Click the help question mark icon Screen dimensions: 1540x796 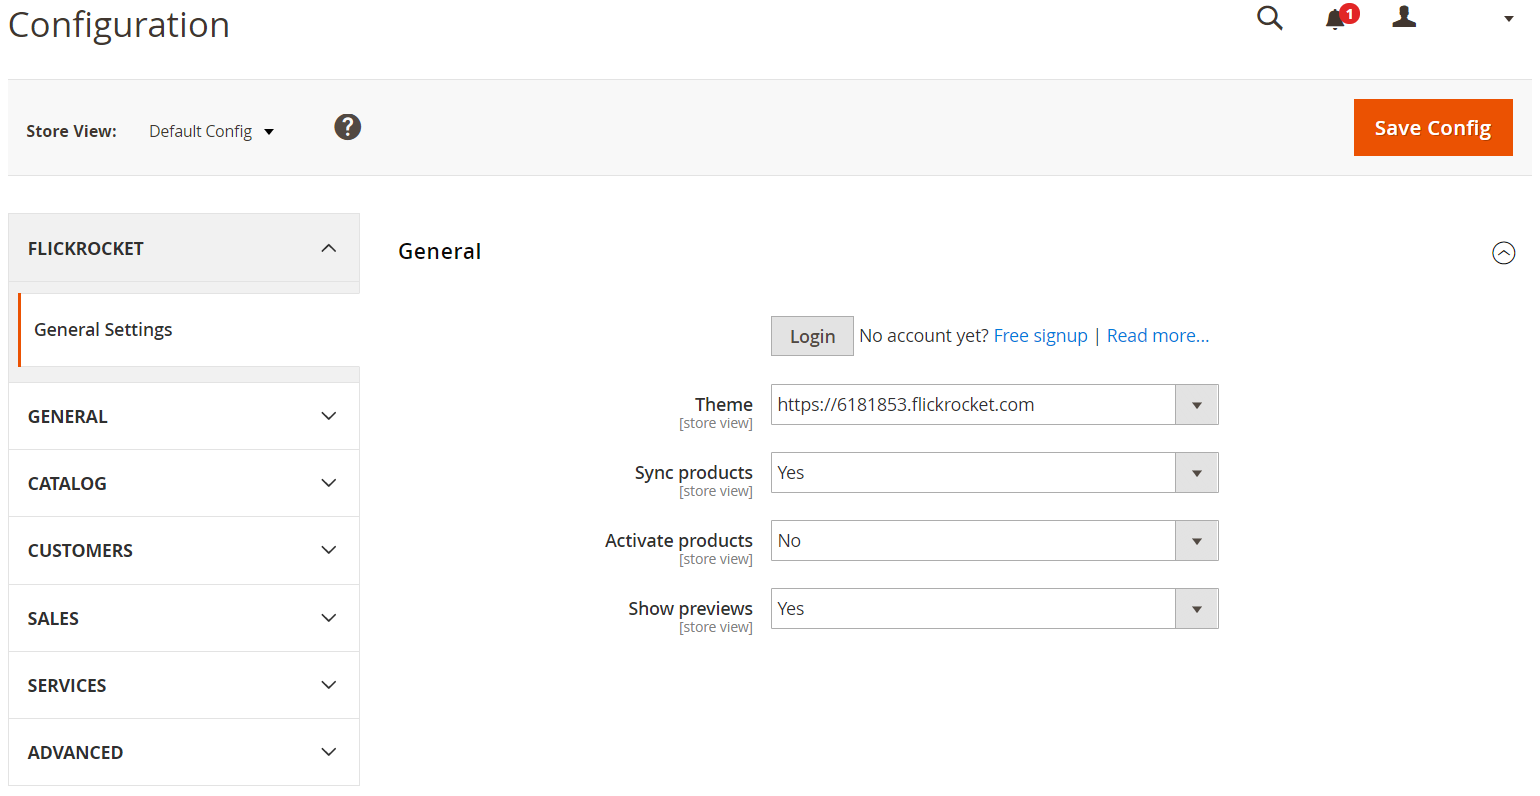click(347, 127)
